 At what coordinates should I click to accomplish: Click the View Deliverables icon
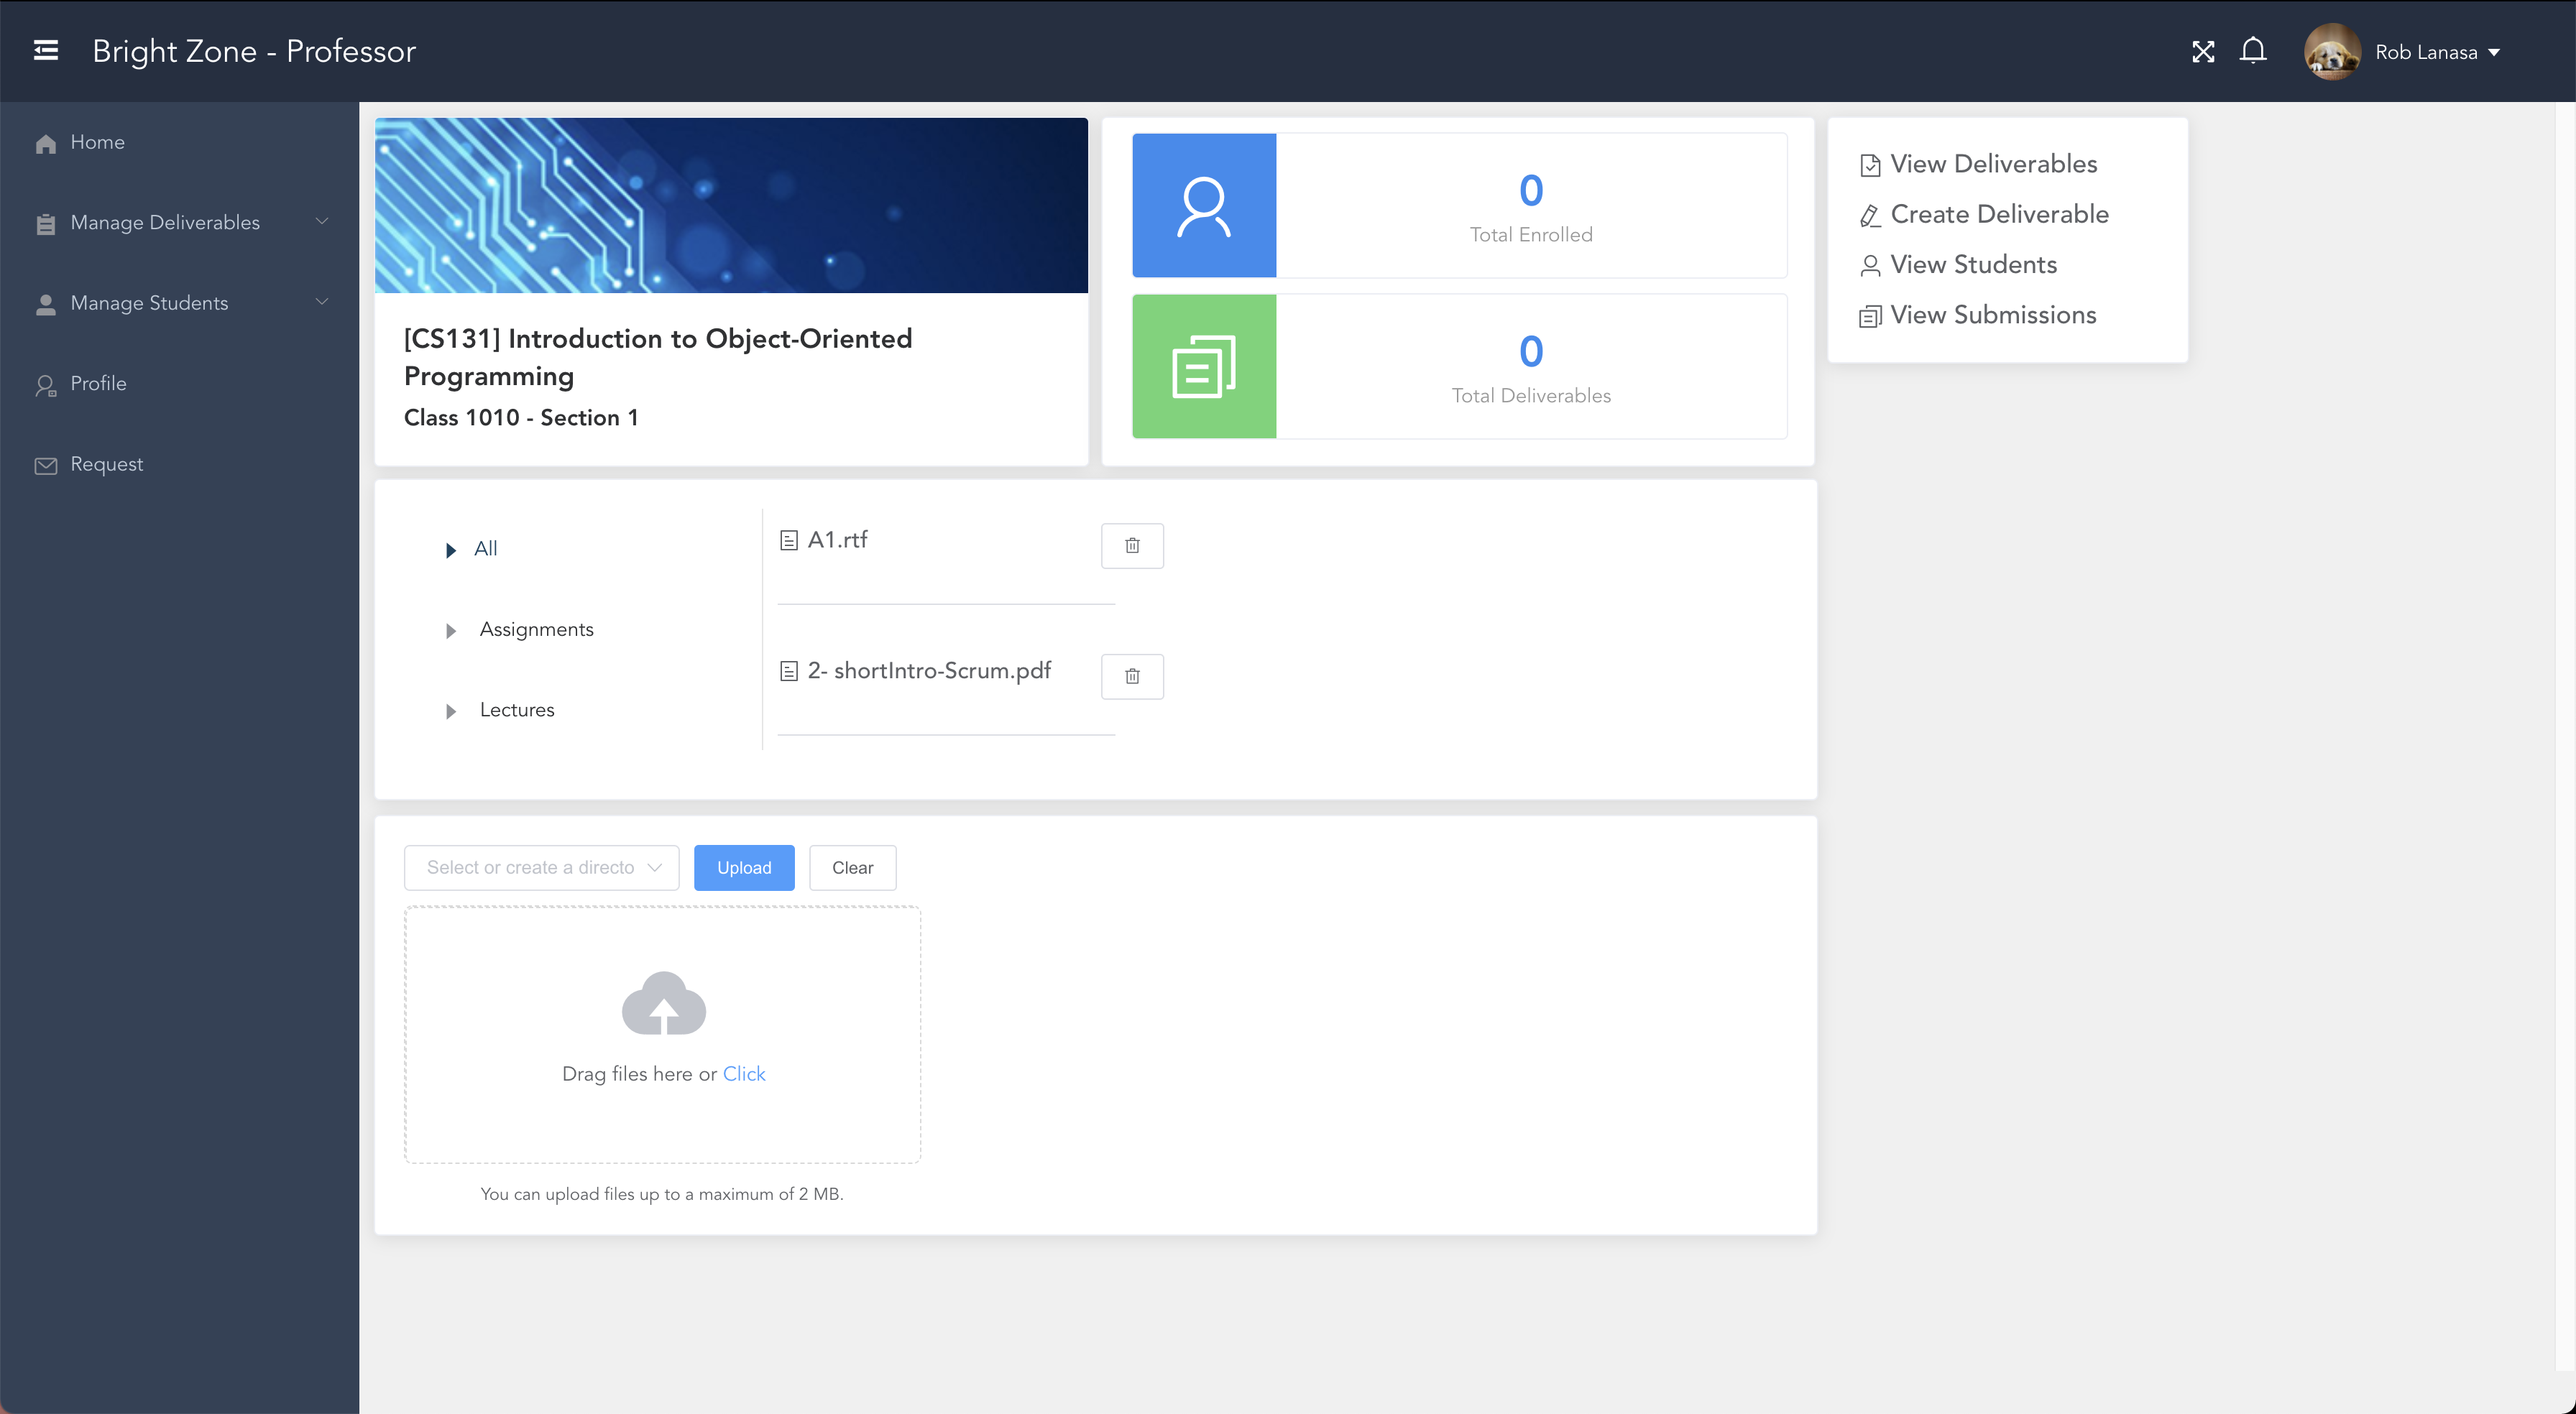point(1871,165)
